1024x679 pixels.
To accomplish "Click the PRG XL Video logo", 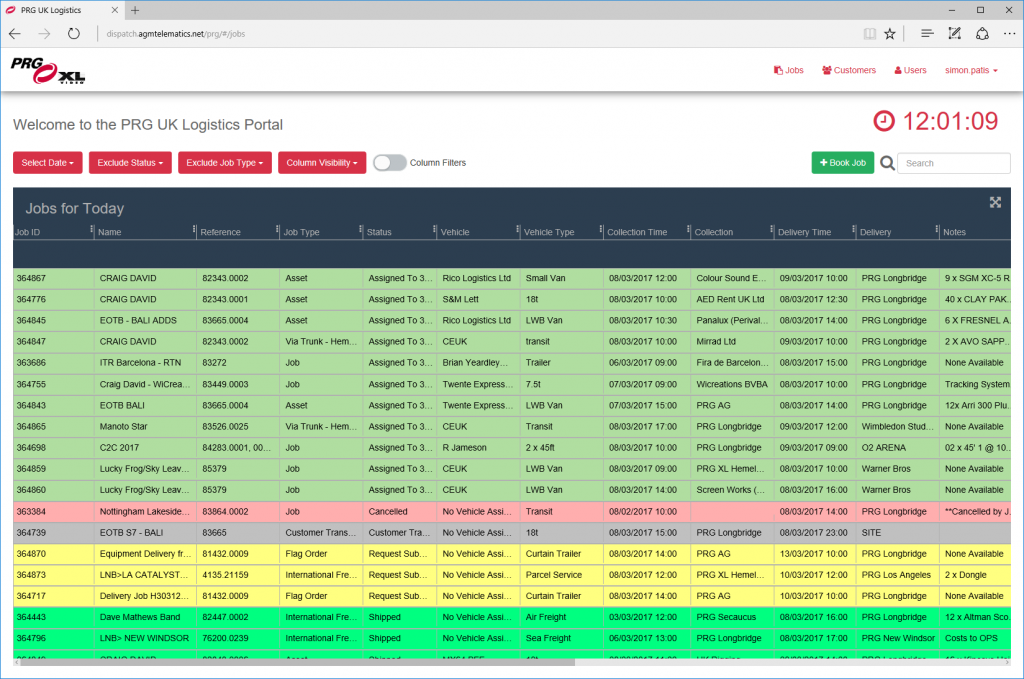I will [49, 70].
